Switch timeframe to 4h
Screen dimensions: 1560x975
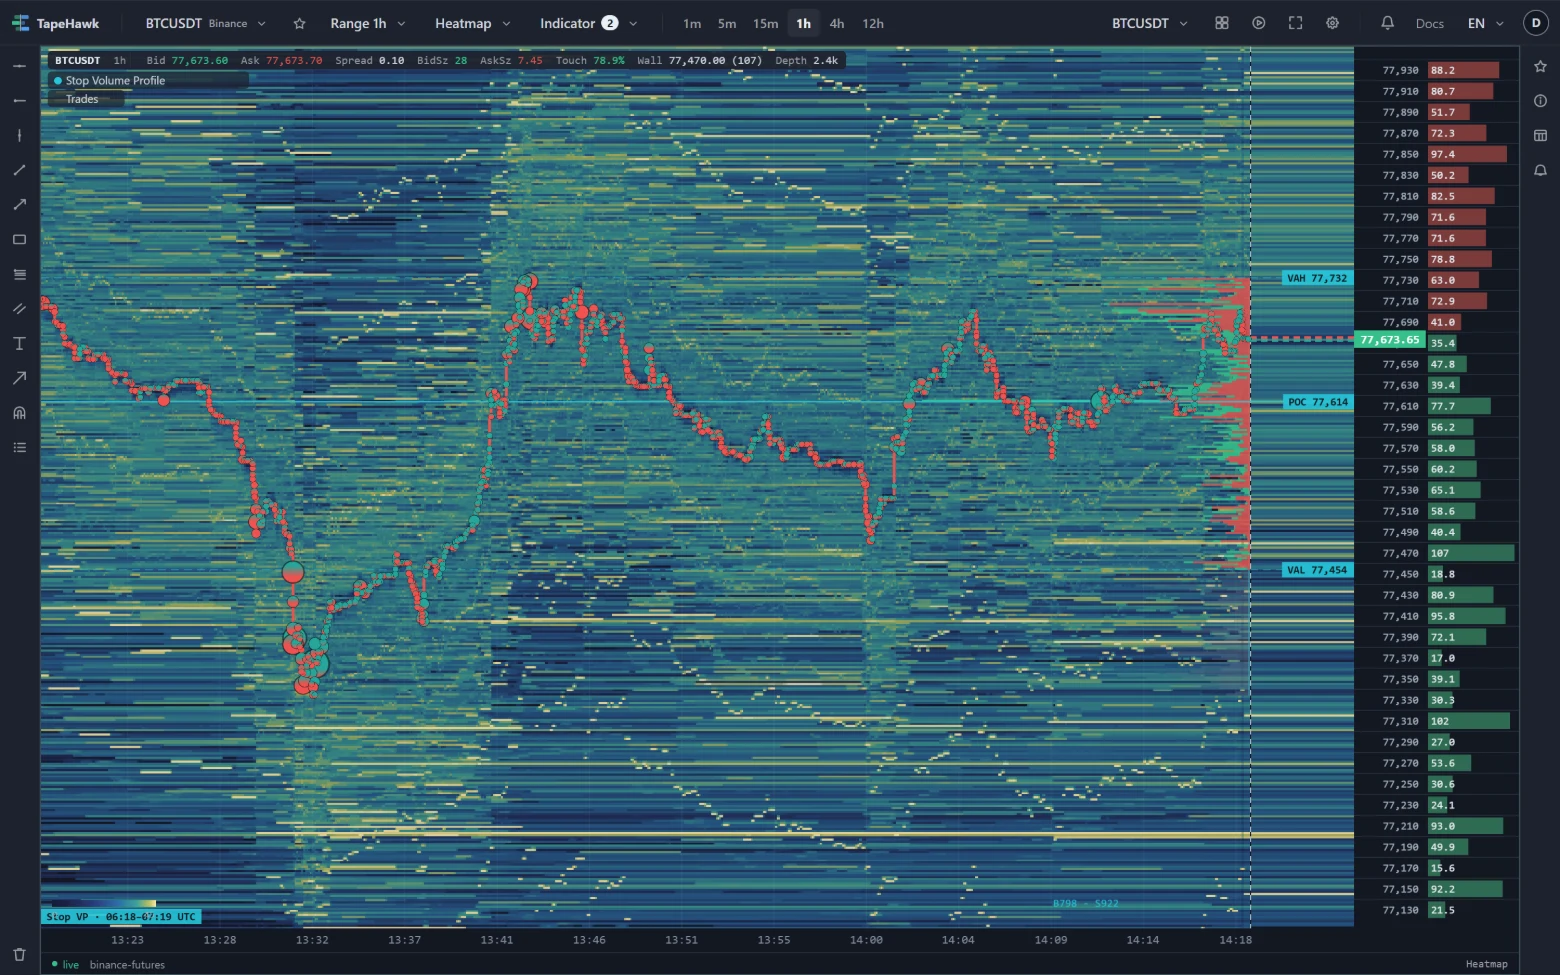(837, 23)
